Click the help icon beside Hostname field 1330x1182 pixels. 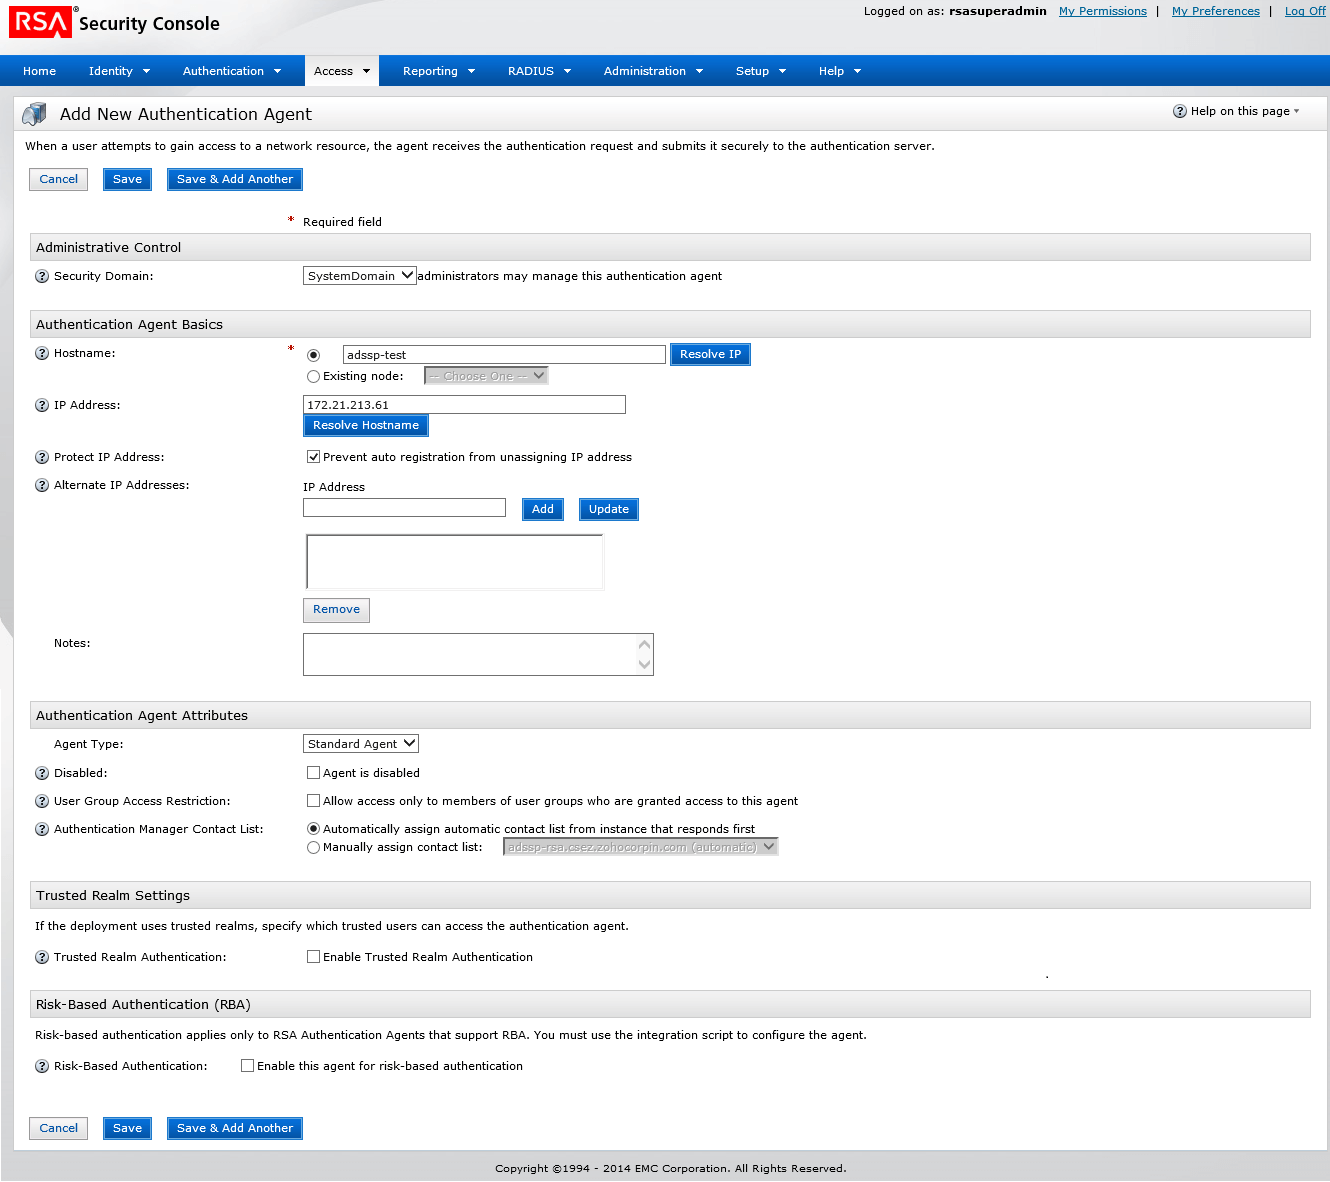click(x=41, y=353)
